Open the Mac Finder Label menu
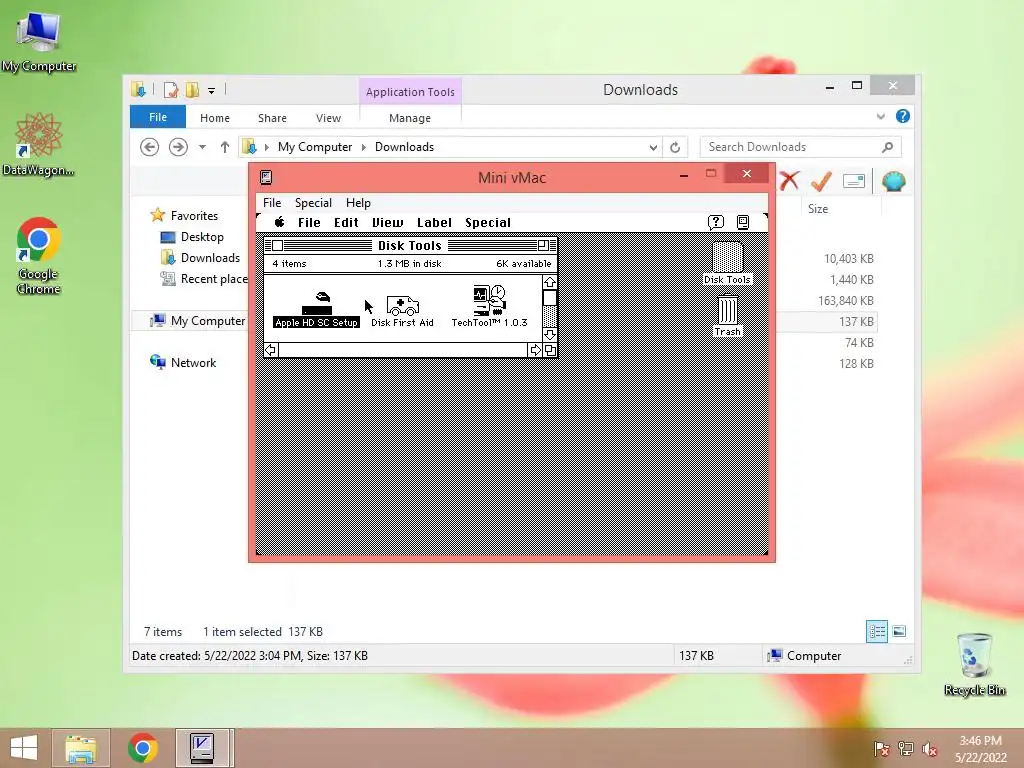 click(x=434, y=222)
